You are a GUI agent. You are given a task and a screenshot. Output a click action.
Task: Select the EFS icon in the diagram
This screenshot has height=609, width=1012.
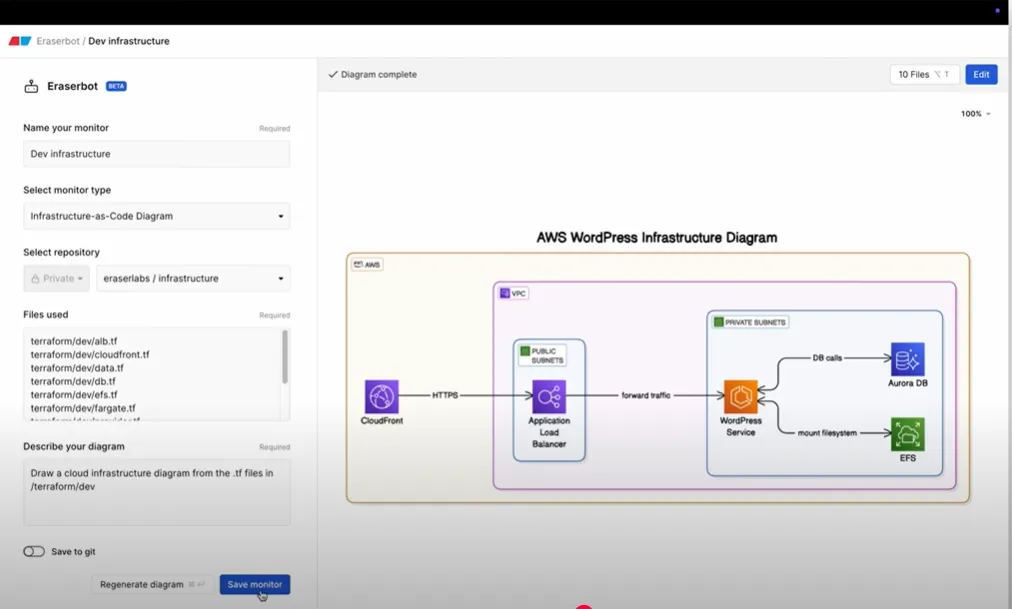907,434
